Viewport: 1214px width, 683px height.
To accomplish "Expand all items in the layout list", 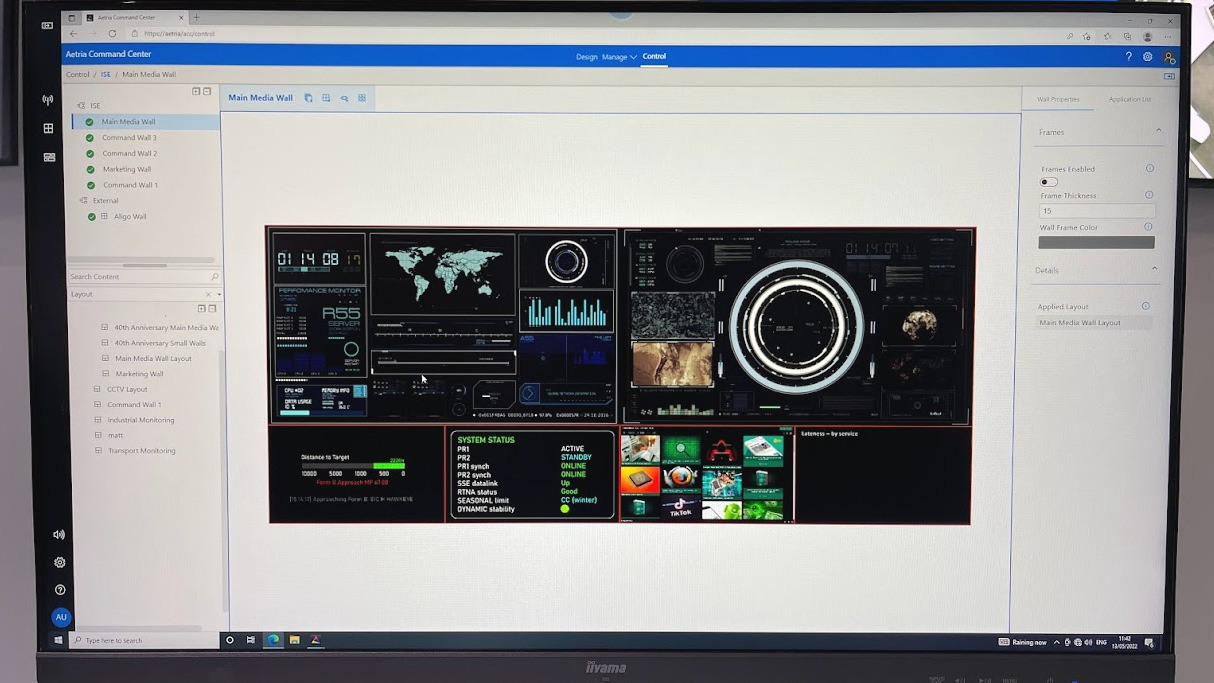I will 201,309.
